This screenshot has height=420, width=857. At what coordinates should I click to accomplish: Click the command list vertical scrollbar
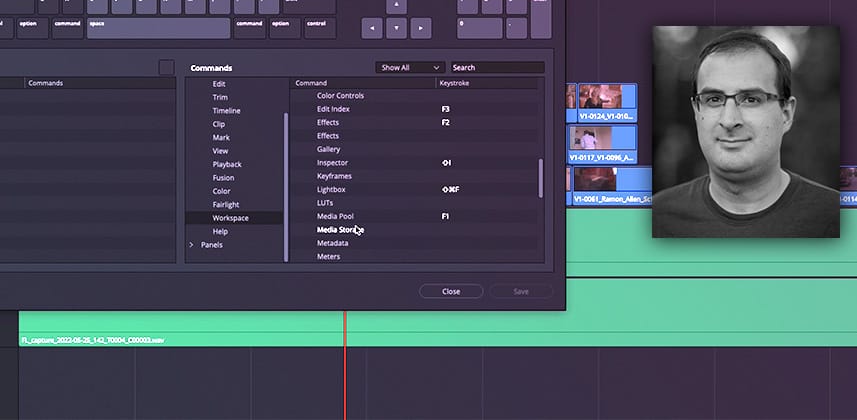point(541,178)
